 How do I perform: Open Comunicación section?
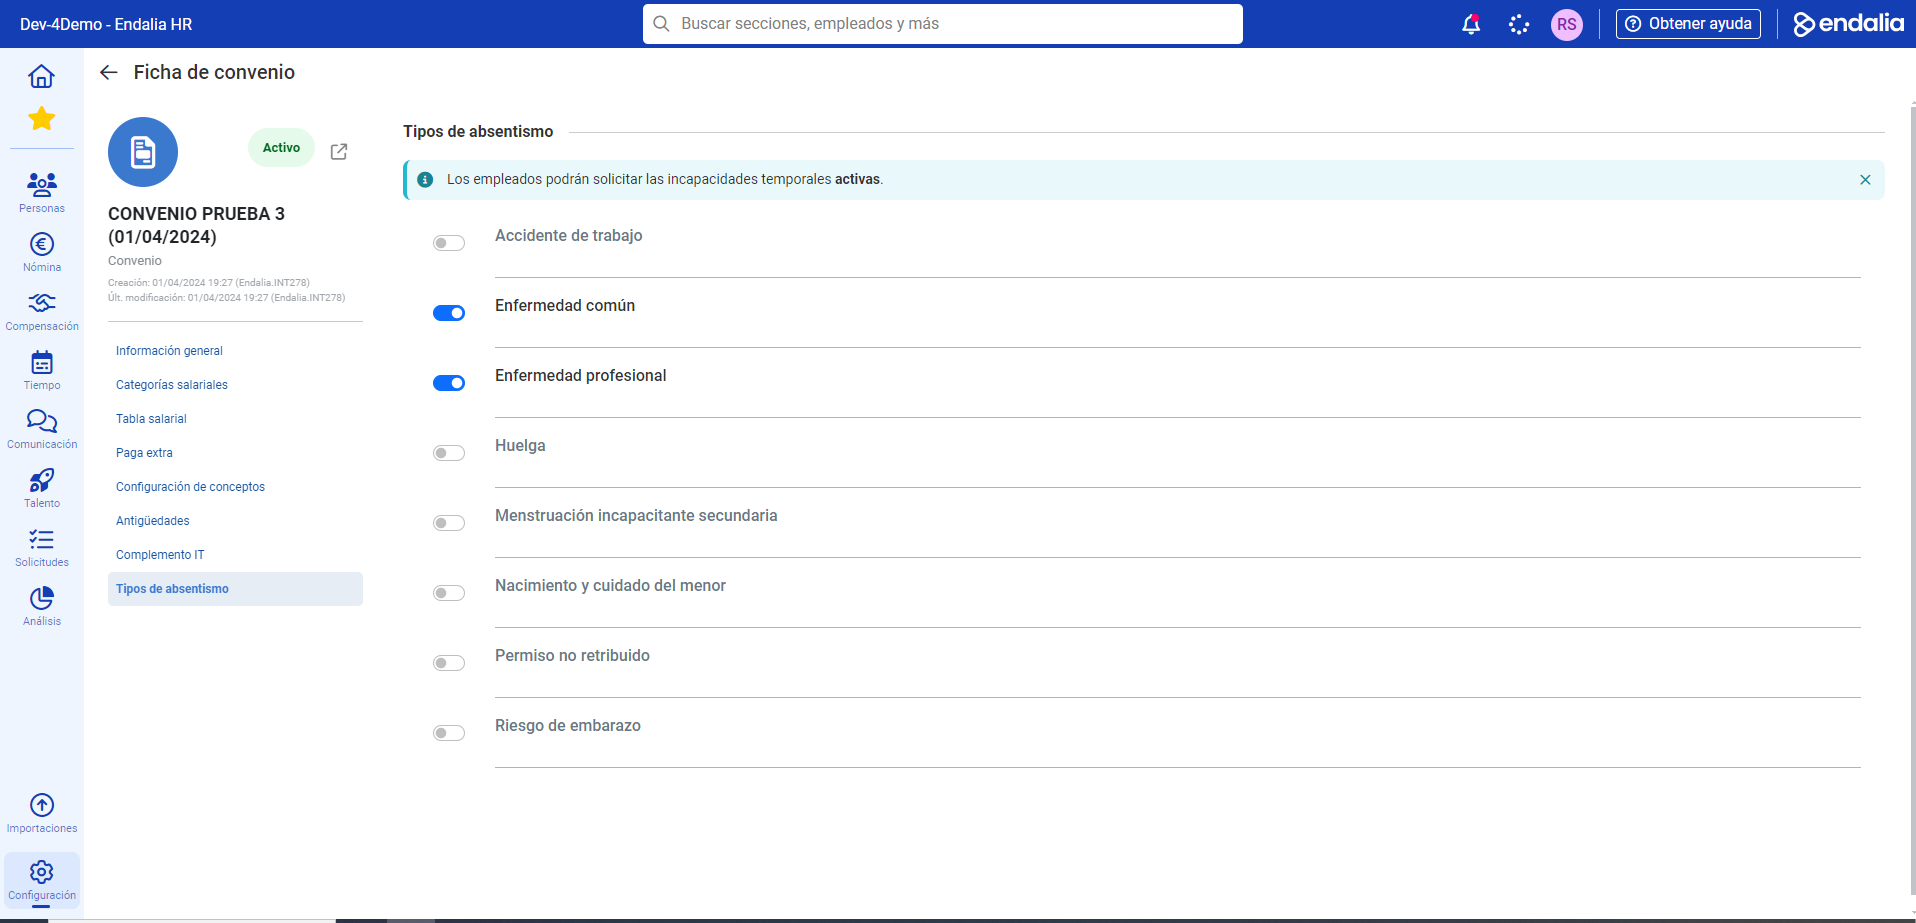41,428
